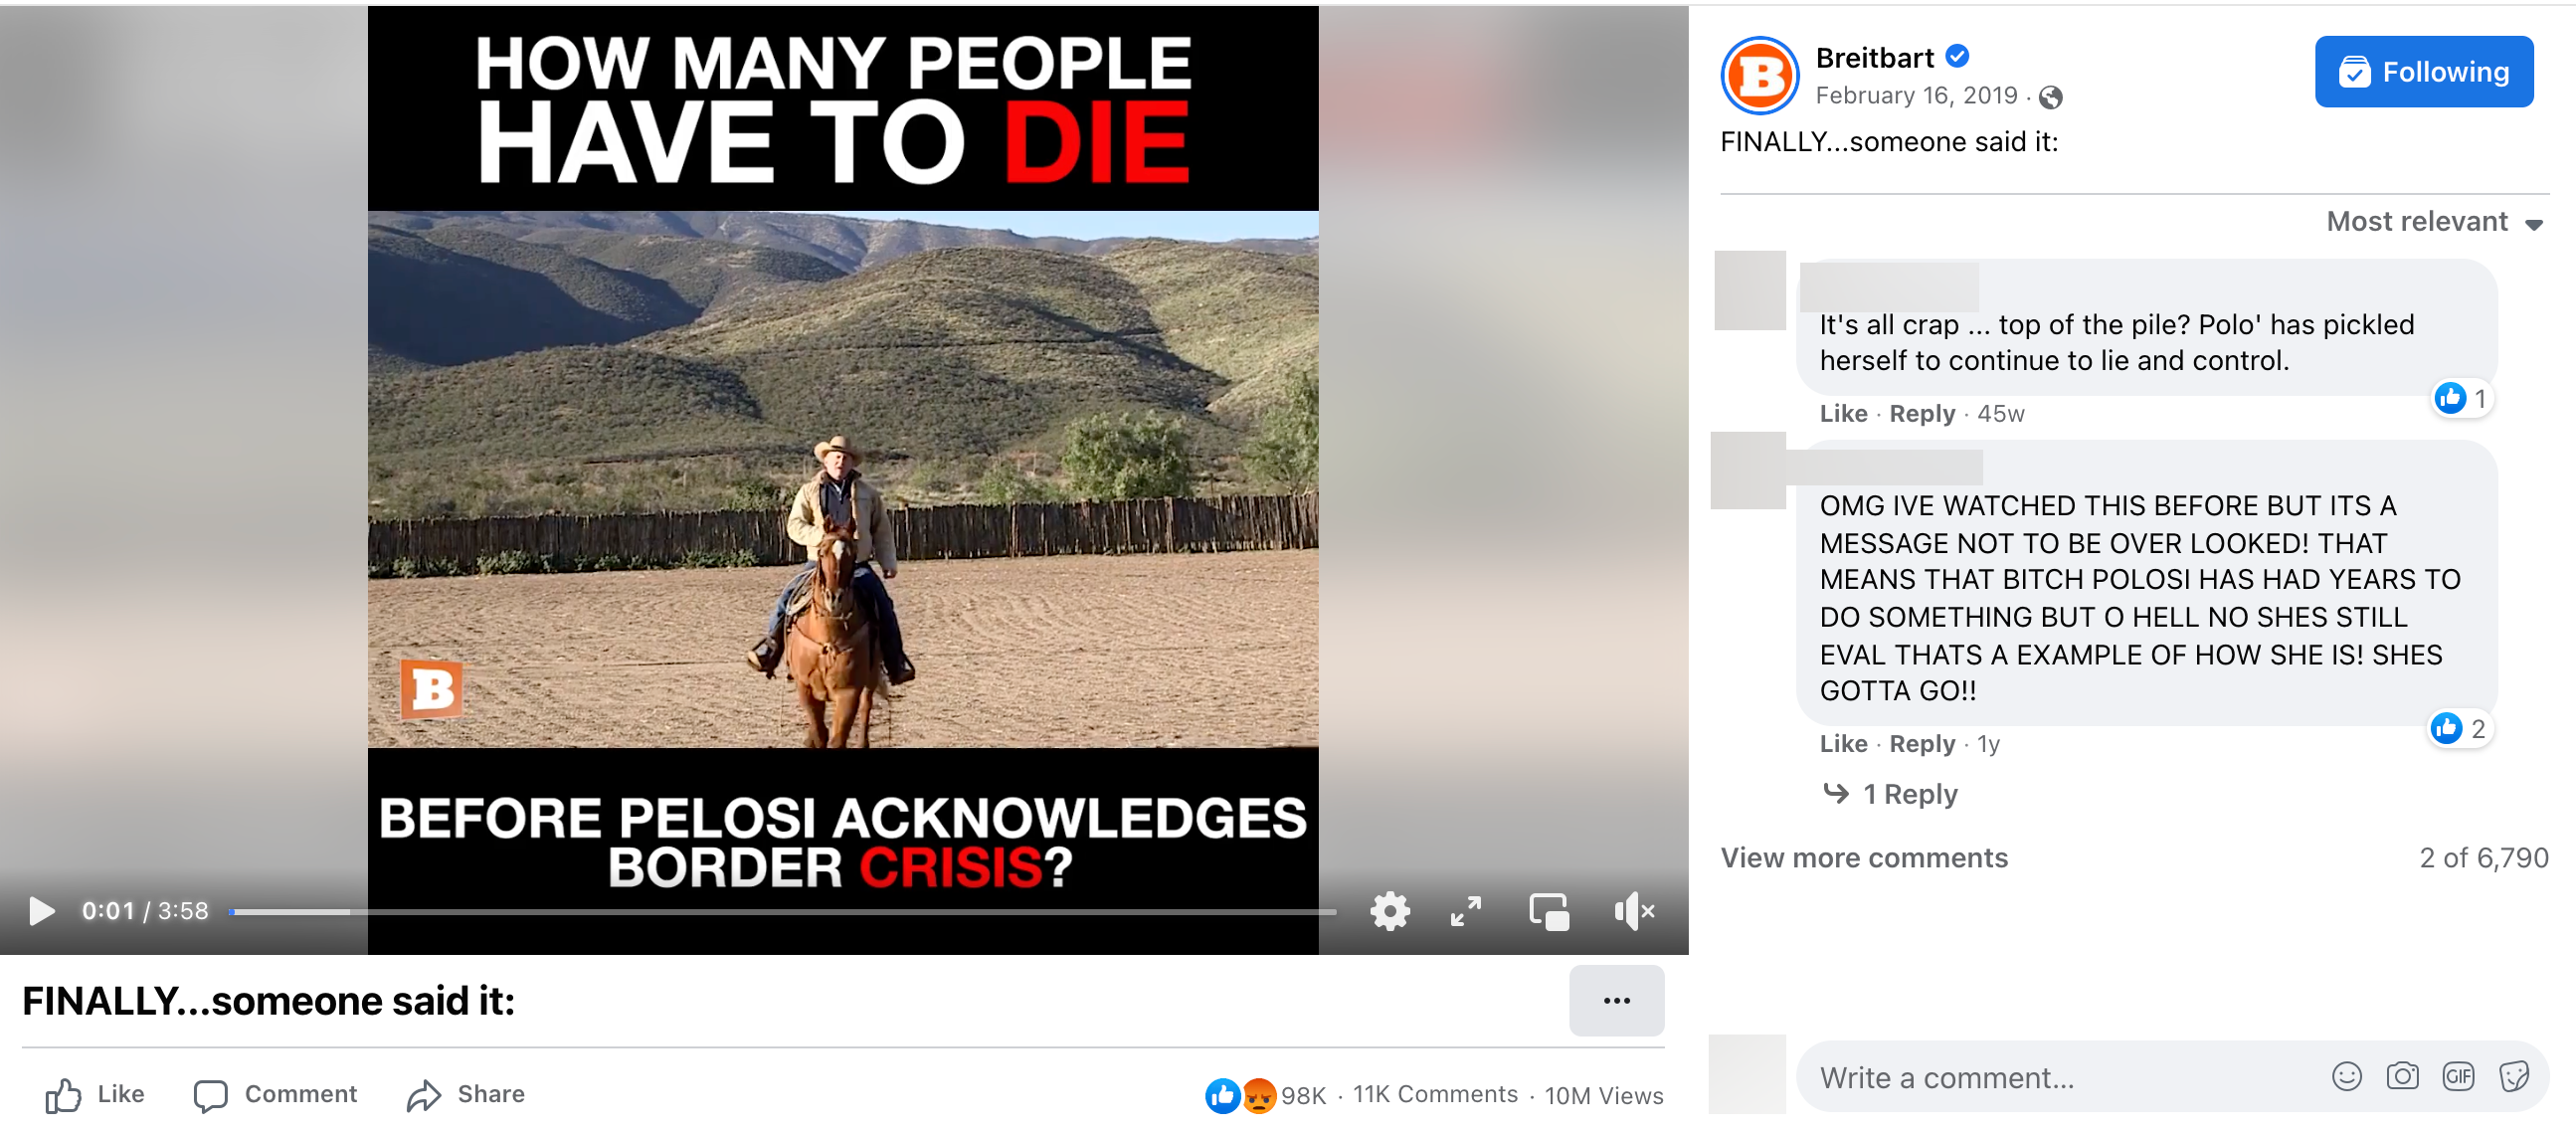Click the Comment button under the video
Viewport: 2576px width, 1132px height.
tap(275, 1094)
